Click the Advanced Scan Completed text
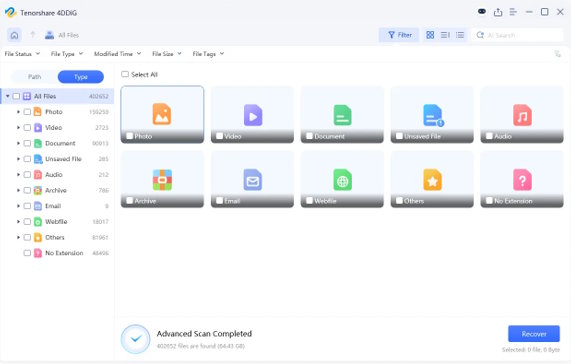The width and height of the screenshot is (571, 364). click(x=204, y=334)
